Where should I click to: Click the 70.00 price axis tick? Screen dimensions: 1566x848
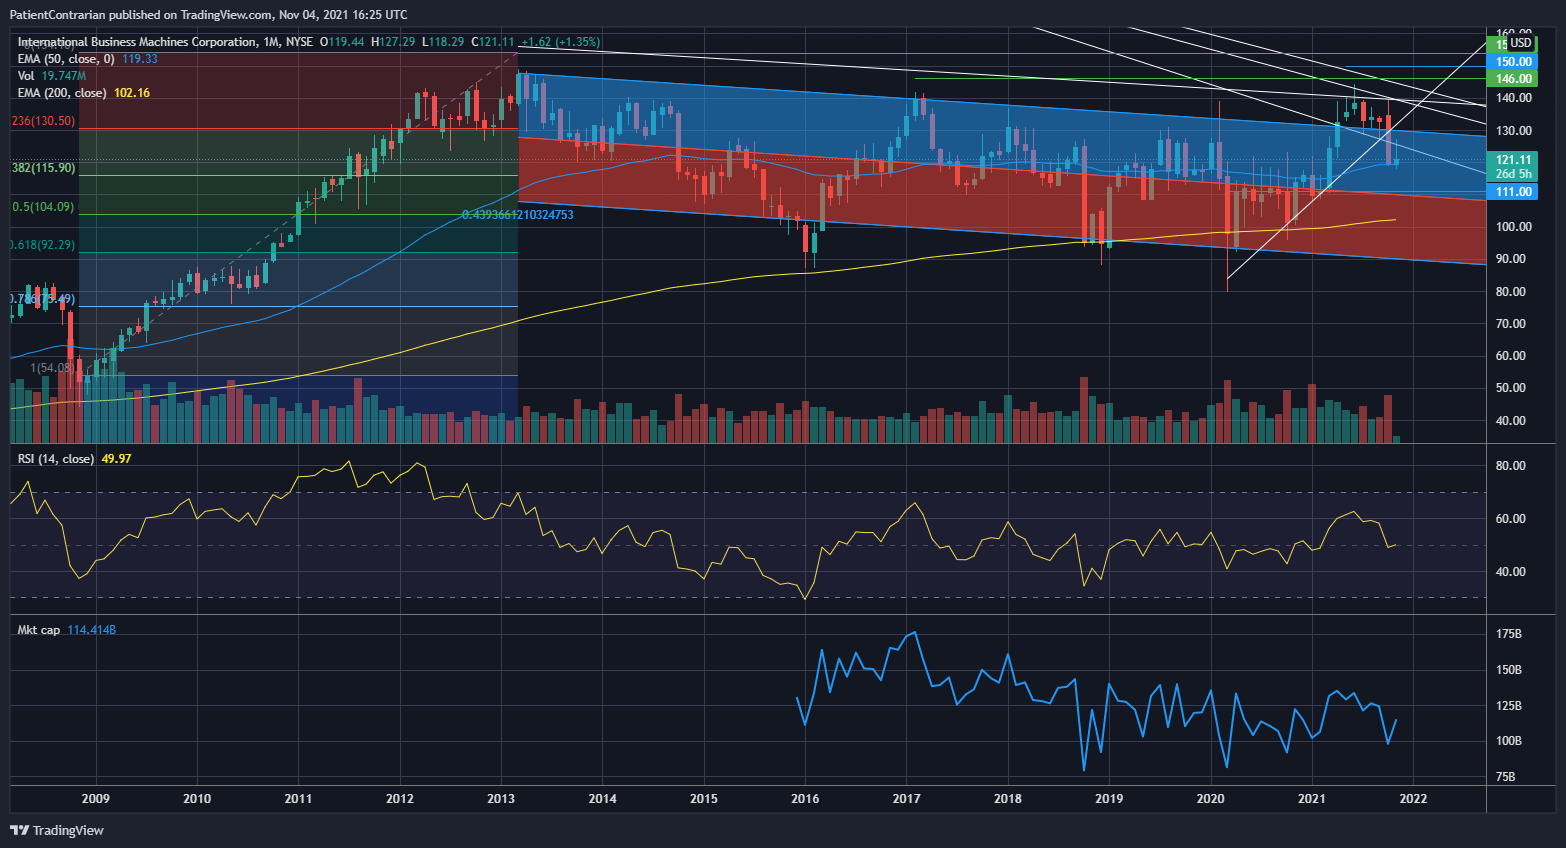[x=1511, y=324]
